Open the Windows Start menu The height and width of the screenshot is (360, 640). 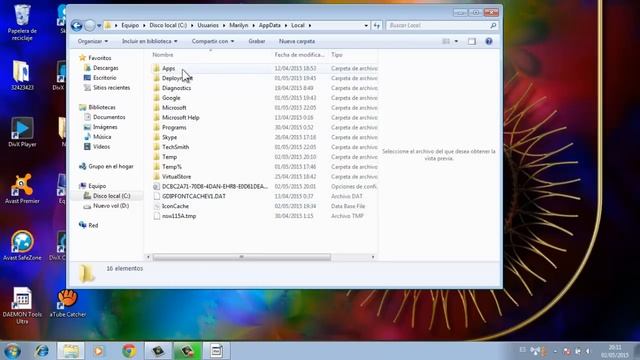tap(12, 351)
